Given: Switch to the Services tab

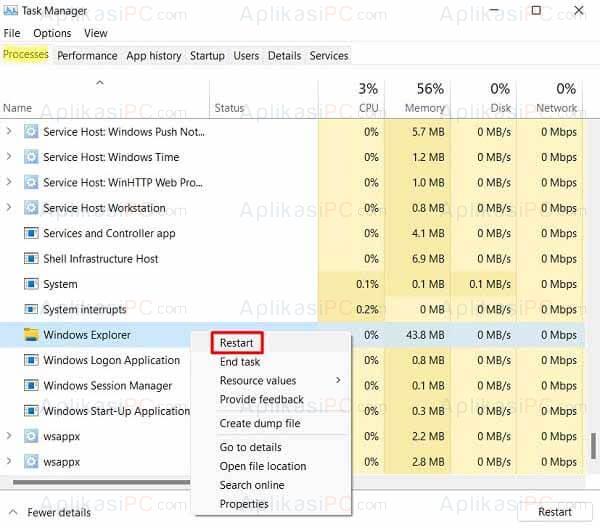Looking at the screenshot, I should coord(329,56).
